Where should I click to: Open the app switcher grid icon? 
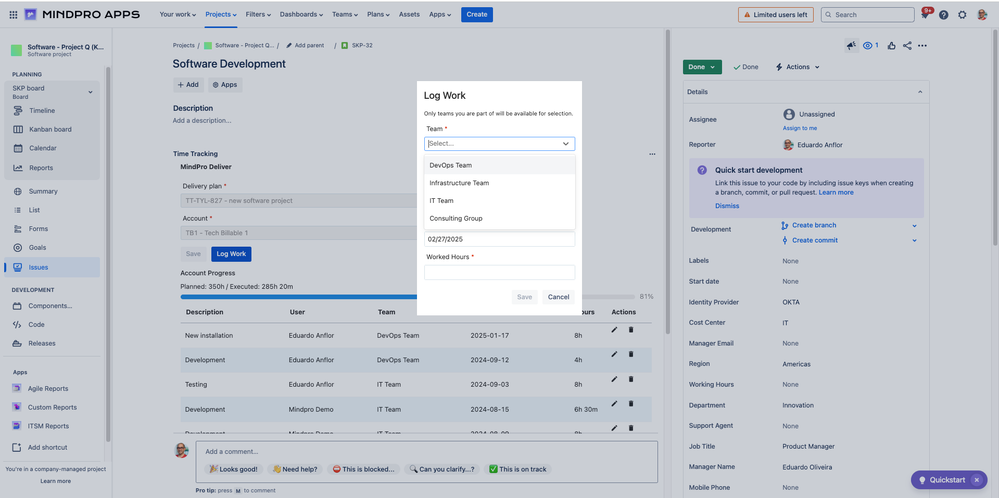click(x=13, y=15)
